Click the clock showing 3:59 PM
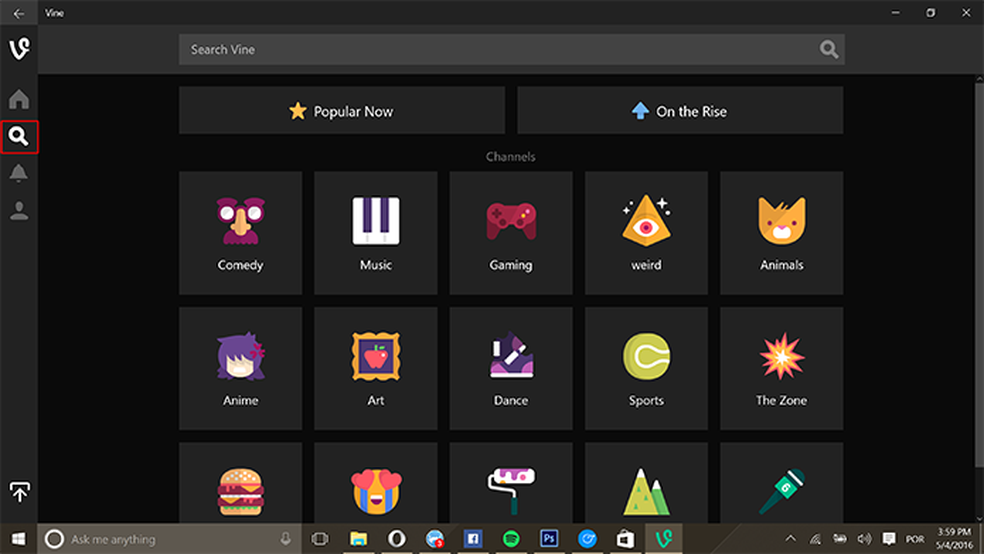 tap(954, 539)
